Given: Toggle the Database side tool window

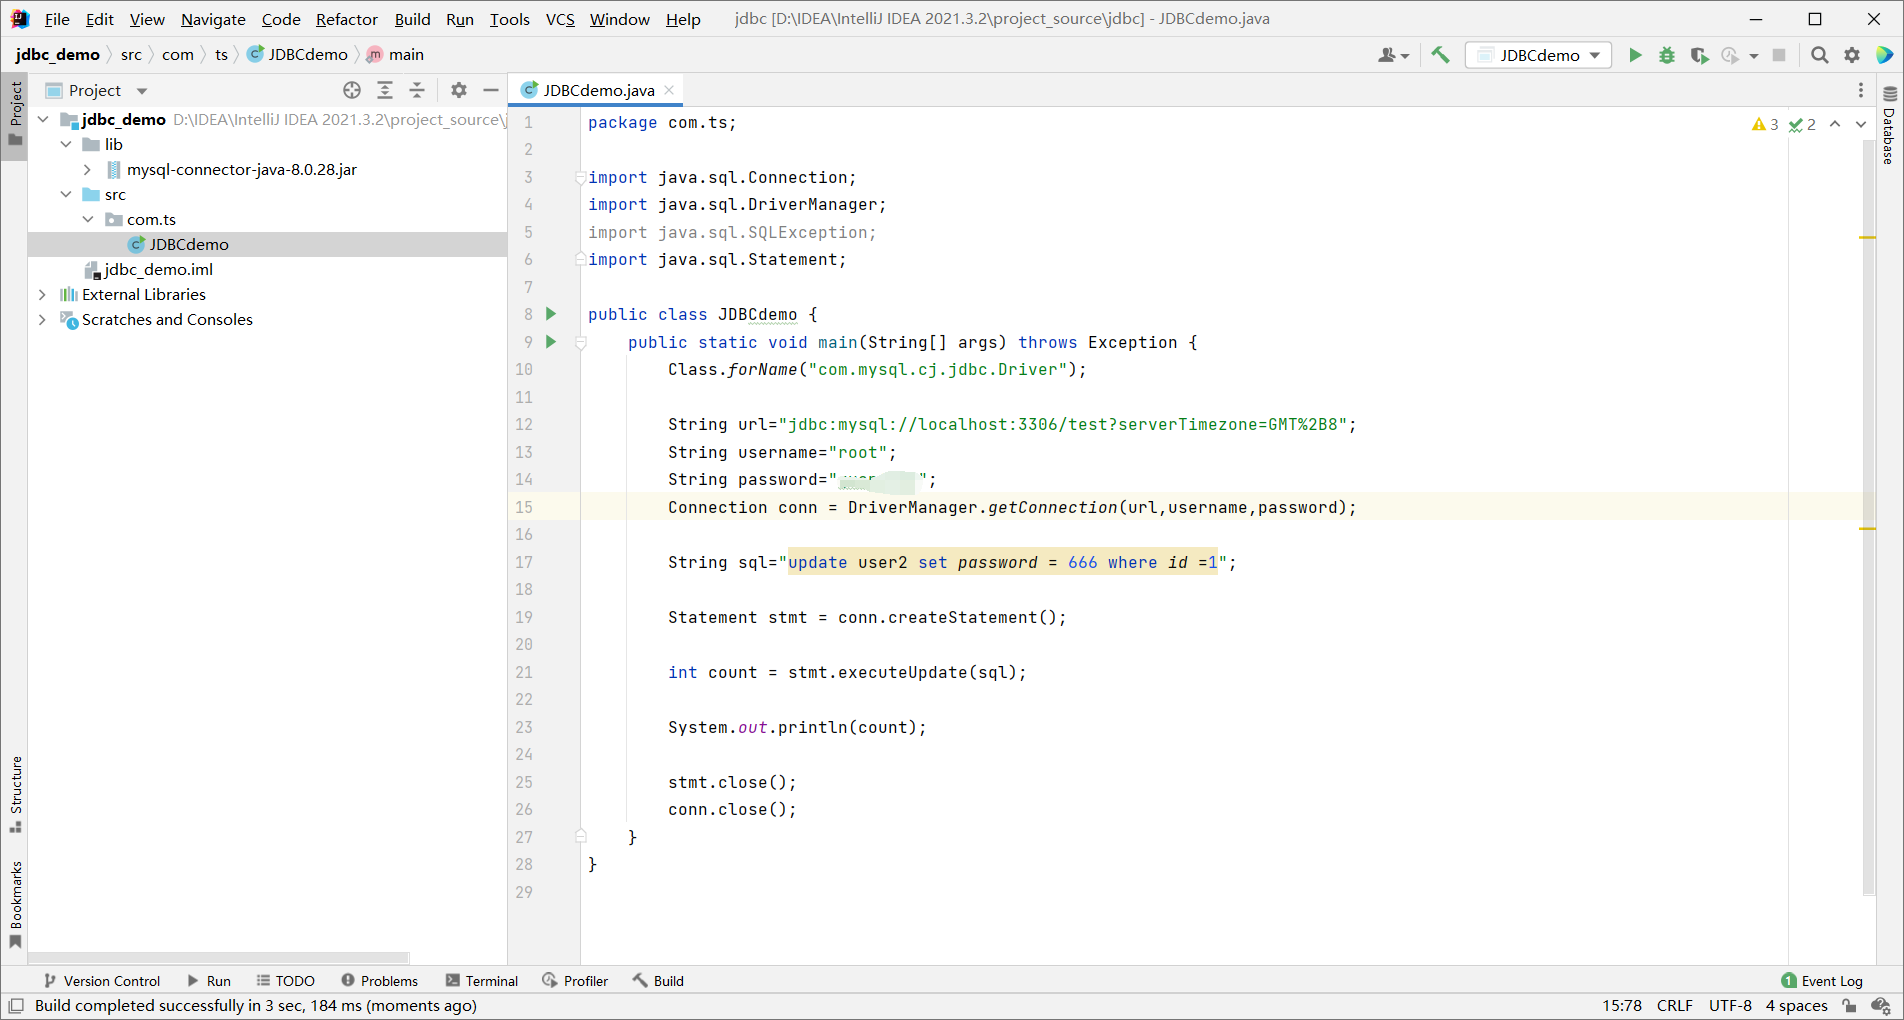Looking at the screenshot, I should 1889,125.
